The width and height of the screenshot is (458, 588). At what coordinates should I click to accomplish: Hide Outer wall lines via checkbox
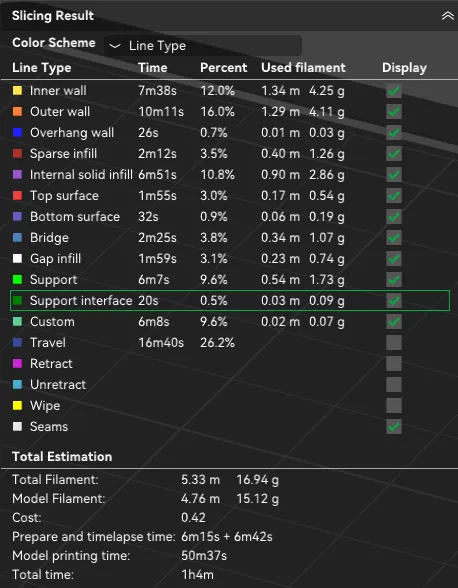(394, 111)
